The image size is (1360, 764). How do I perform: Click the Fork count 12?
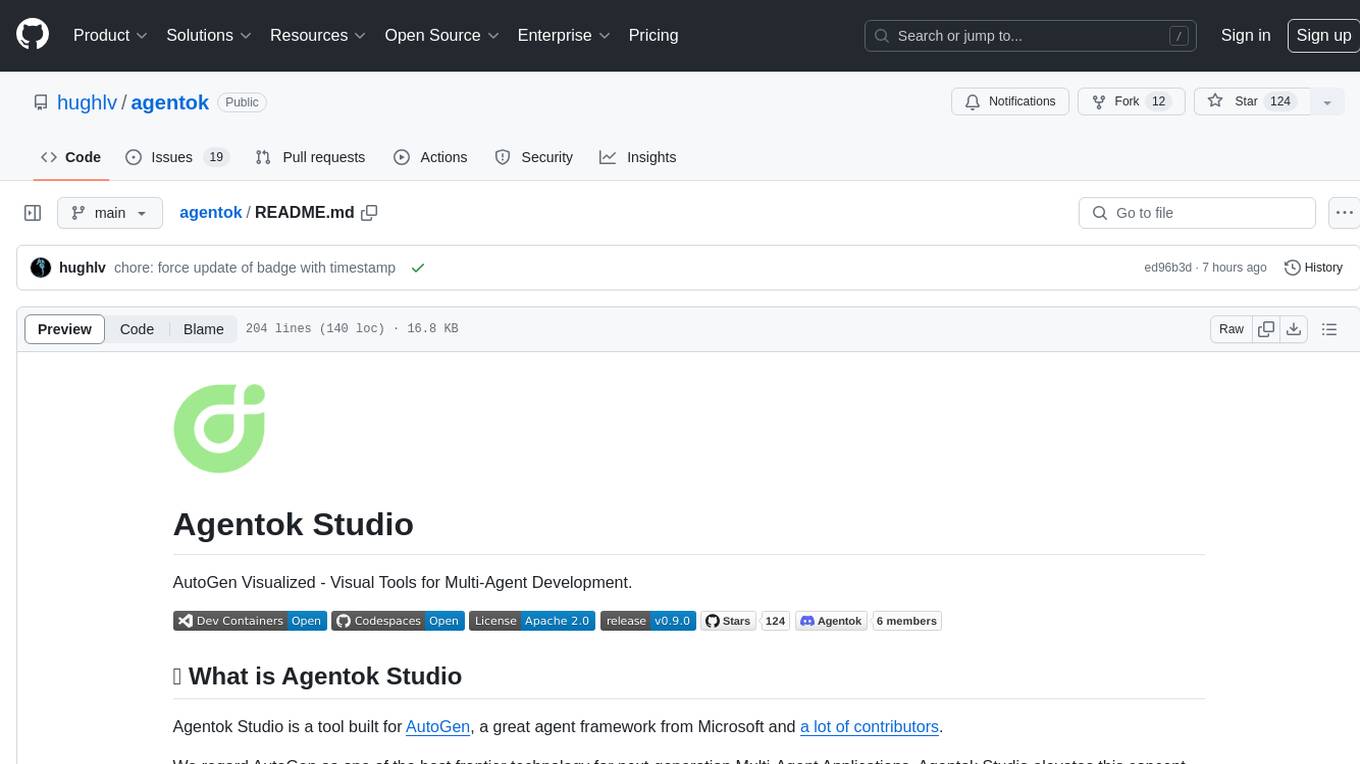1159,102
